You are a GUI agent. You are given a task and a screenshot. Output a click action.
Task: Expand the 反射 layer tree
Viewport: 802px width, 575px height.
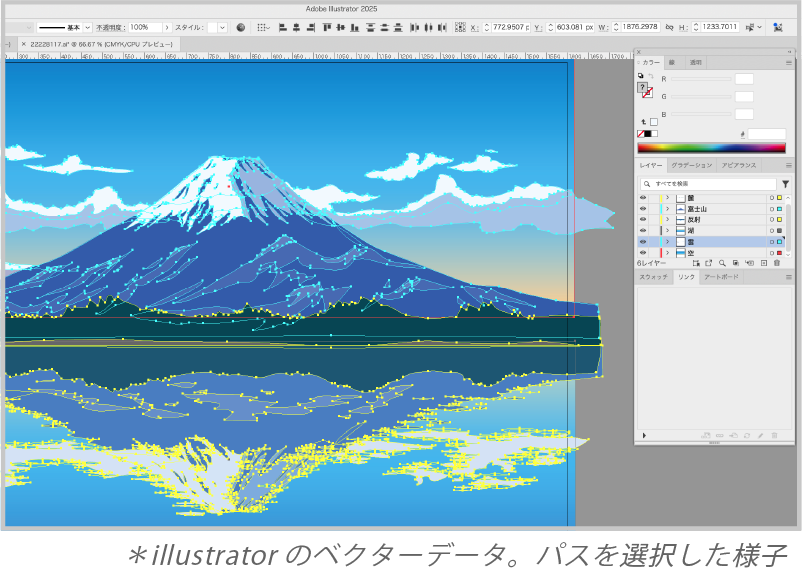tap(667, 220)
